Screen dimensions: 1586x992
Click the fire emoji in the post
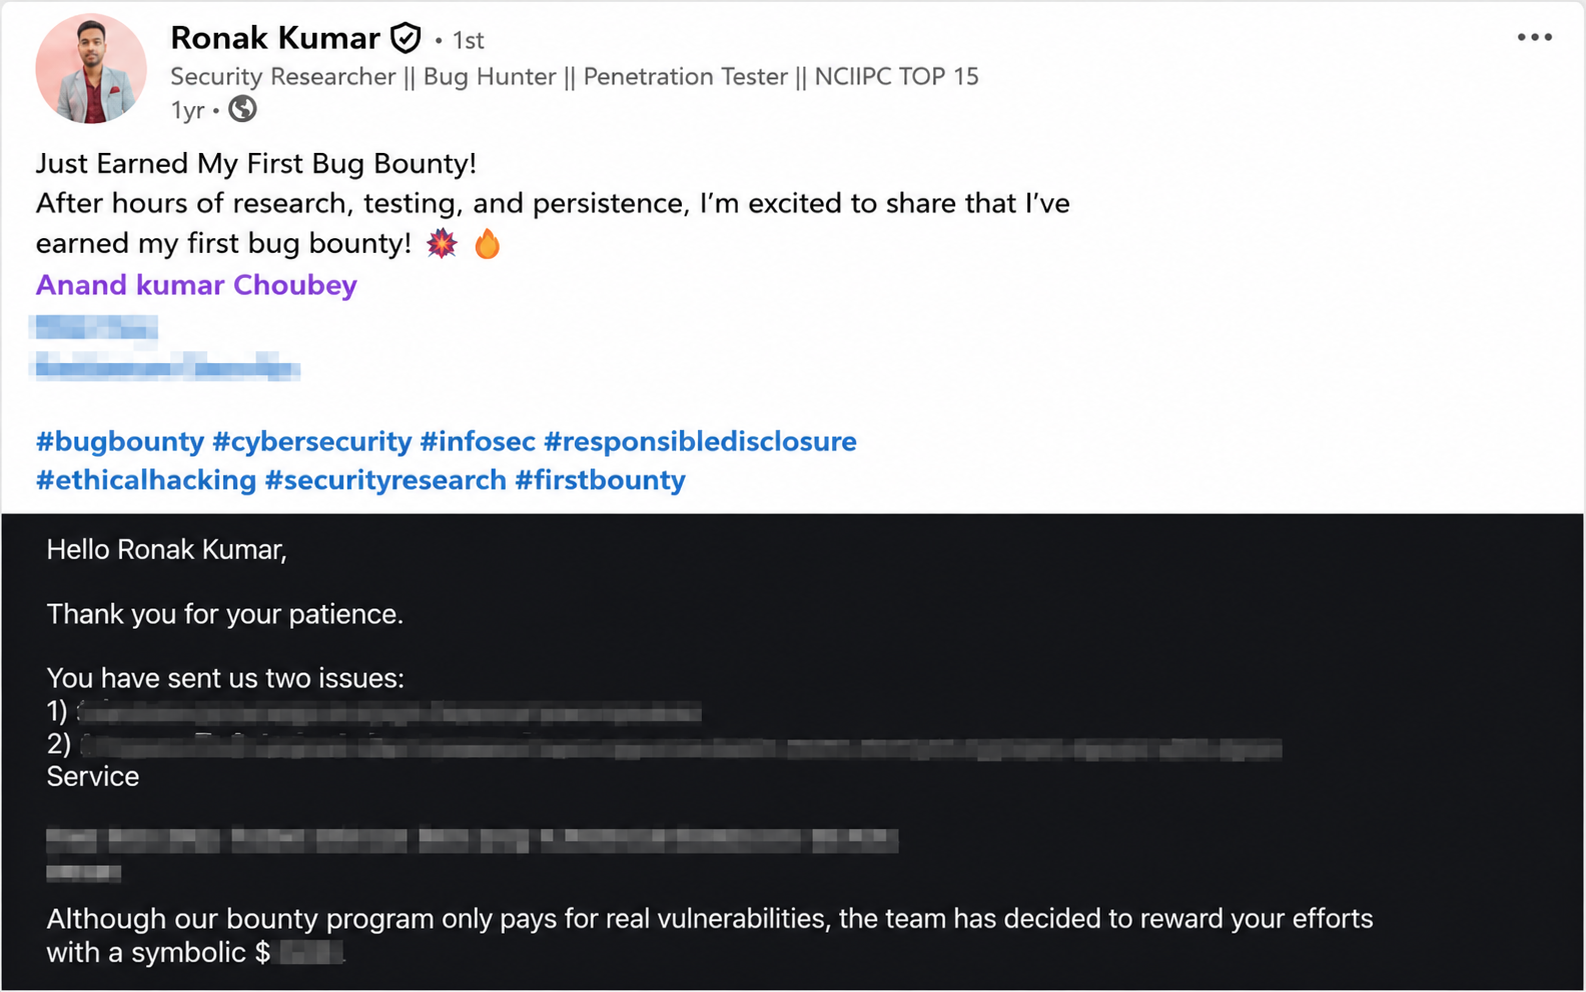487,243
